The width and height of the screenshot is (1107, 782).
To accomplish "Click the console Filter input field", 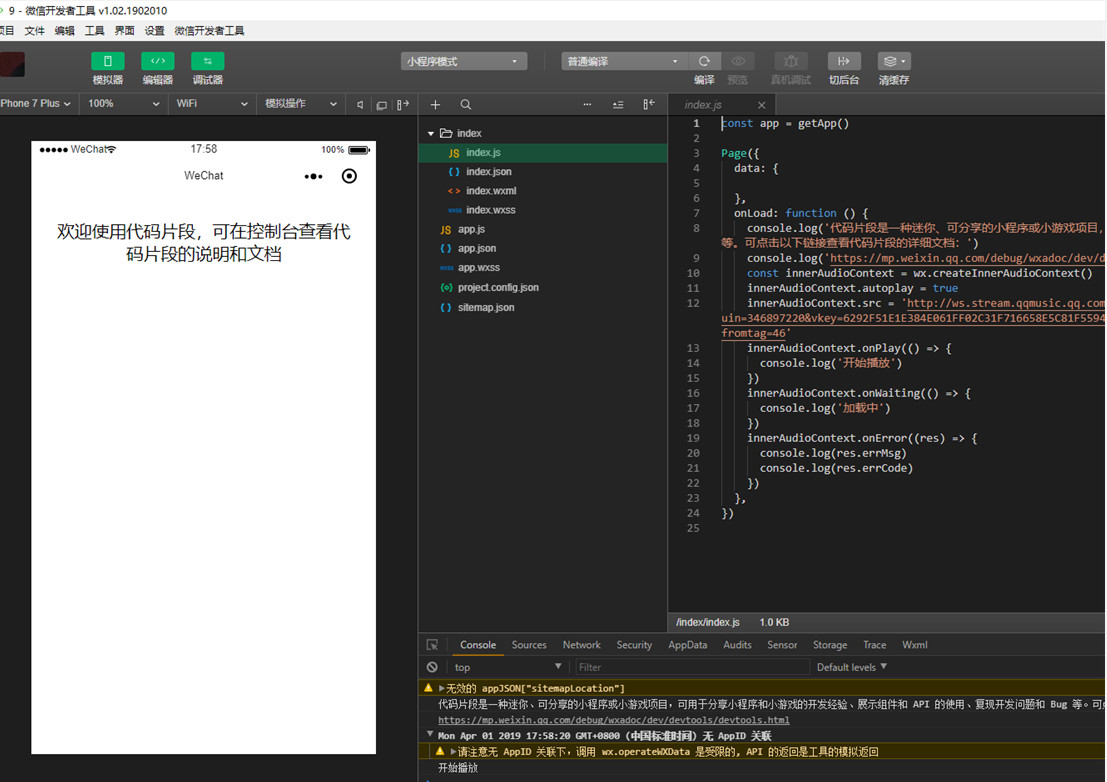I will coord(690,667).
